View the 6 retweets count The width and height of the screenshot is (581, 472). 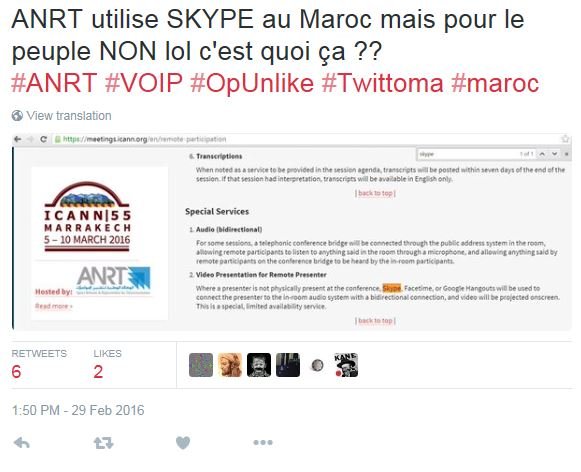coord(16,372)
